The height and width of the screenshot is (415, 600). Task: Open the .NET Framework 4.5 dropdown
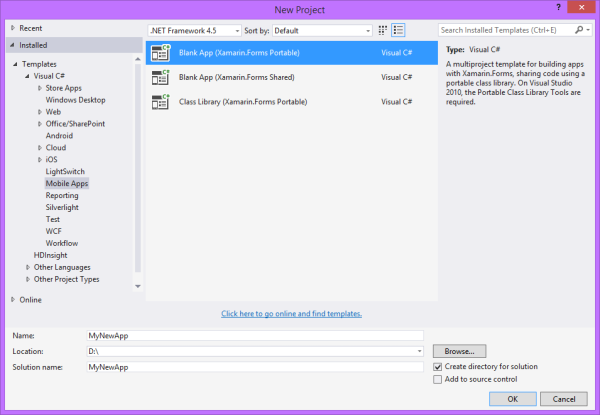194,31
